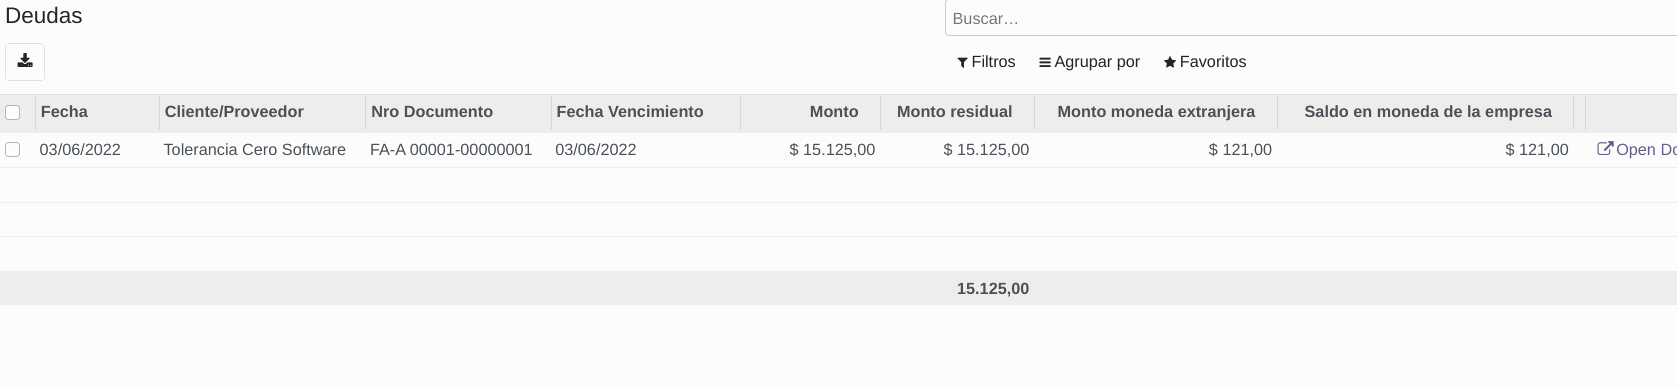The image size is (1677, 387).
Task: Click the funnel icon next to Filtros
Action: [x=962, y=62]
